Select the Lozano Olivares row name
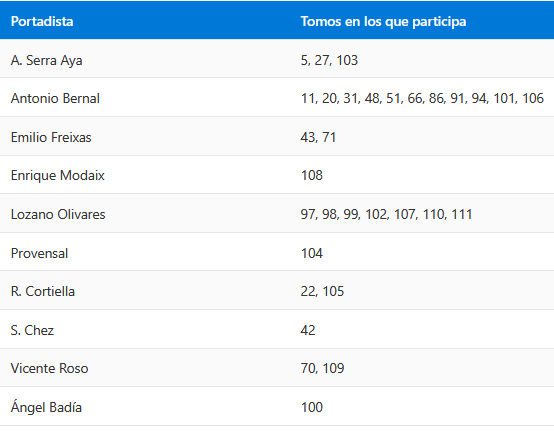 tap(58, 214)
